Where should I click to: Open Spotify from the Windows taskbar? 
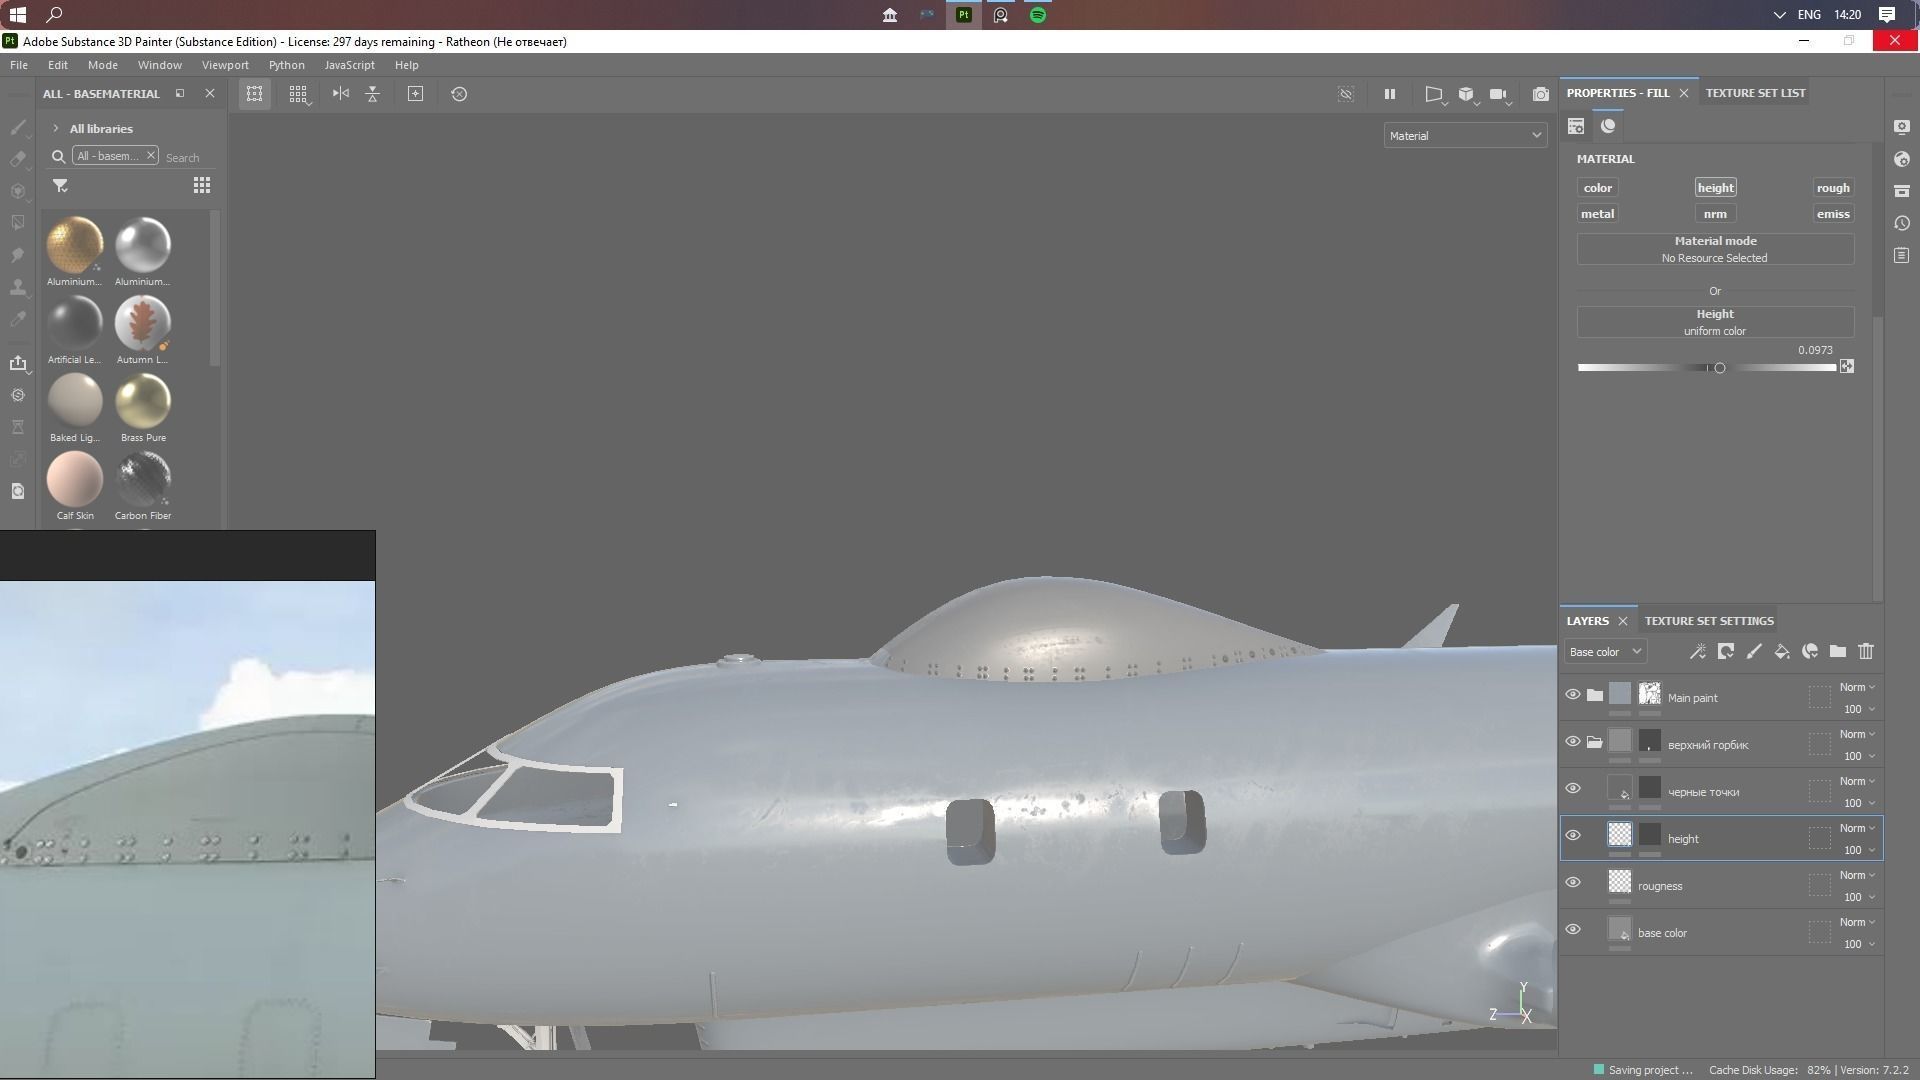tap(1038, 15)
